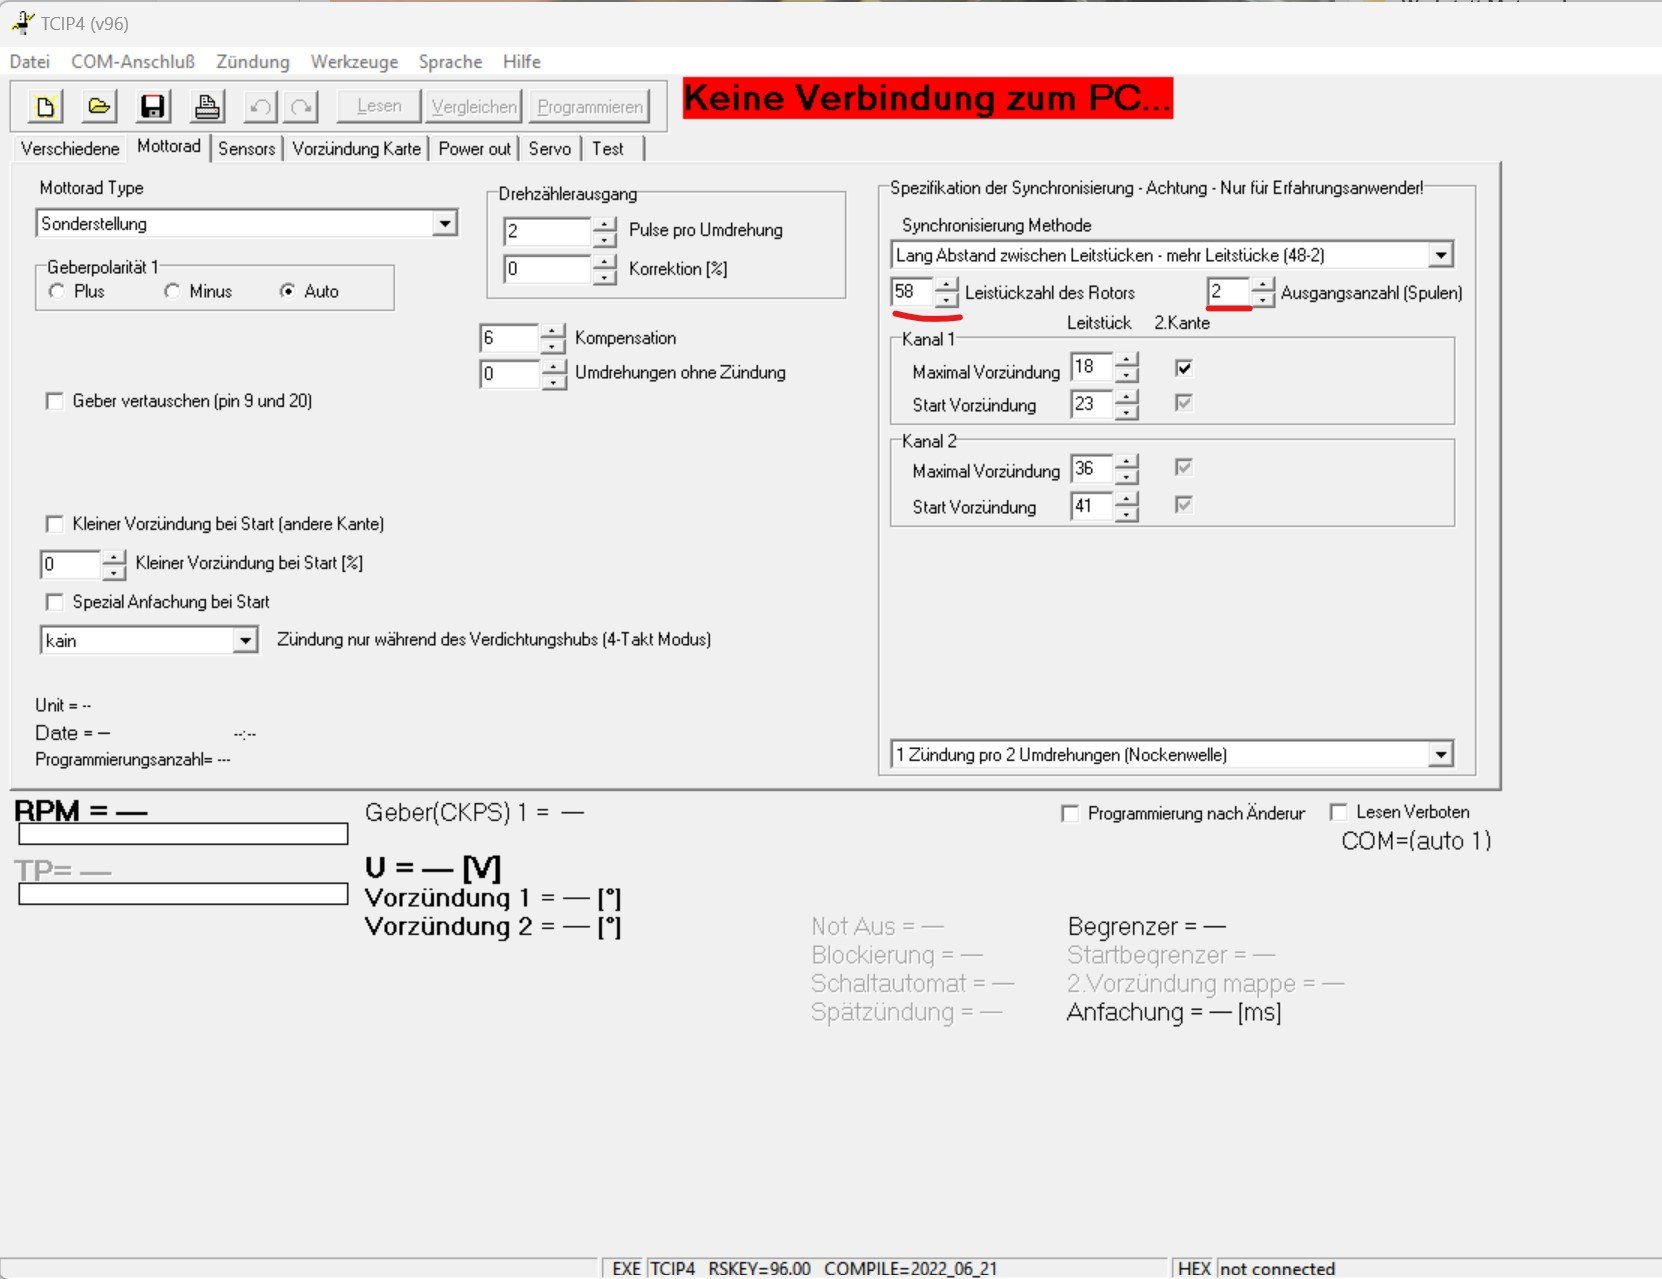Click the Pulse pro Umdrehung input field
Viewport: 1662px width, 1279px height.
tap(547, 232)
